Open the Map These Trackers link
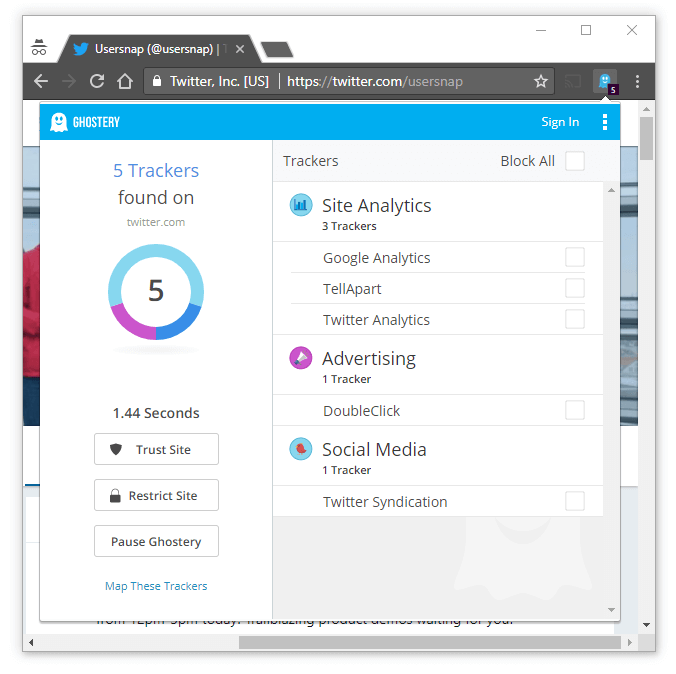676x674 pixels. click(156, 586)
